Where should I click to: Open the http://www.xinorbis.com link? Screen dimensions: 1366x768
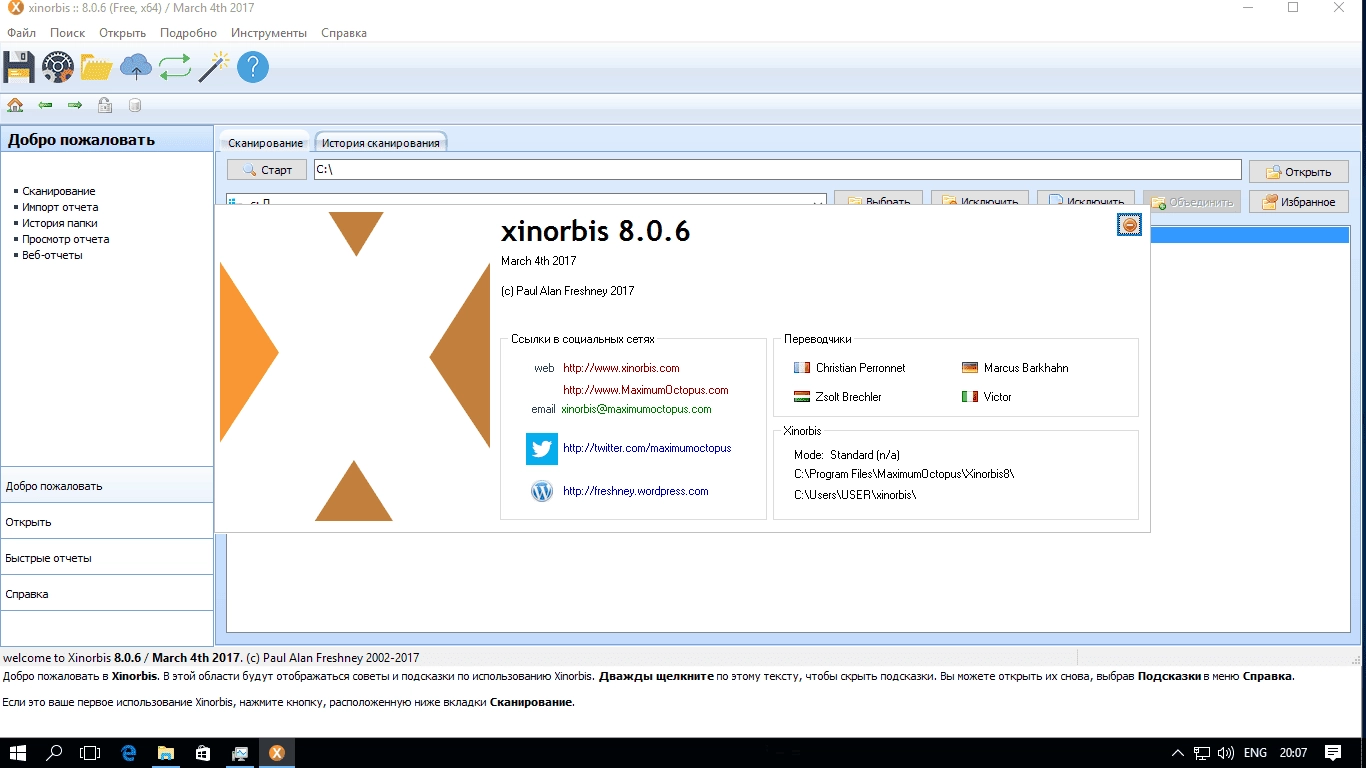pos(621,368)
